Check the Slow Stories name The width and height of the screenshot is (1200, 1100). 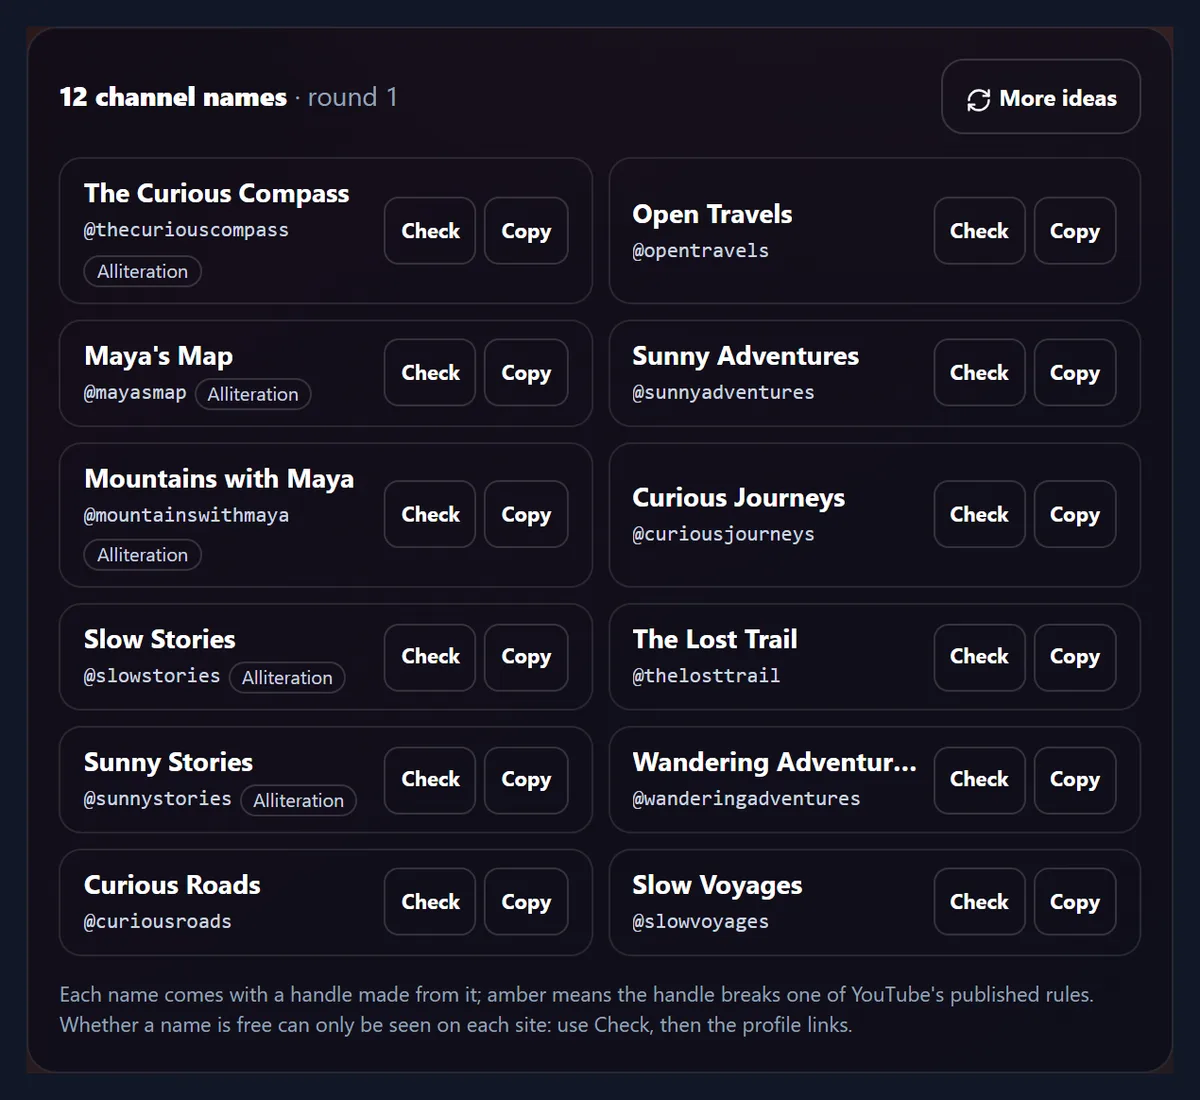coord(430,657)
